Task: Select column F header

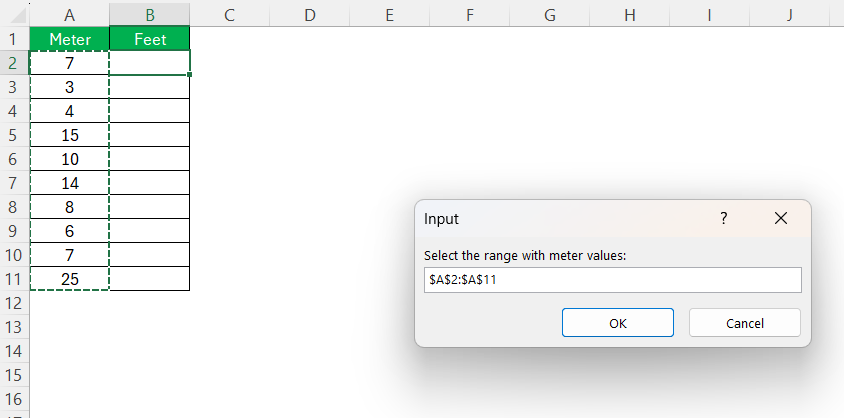Action: (469, 15)
